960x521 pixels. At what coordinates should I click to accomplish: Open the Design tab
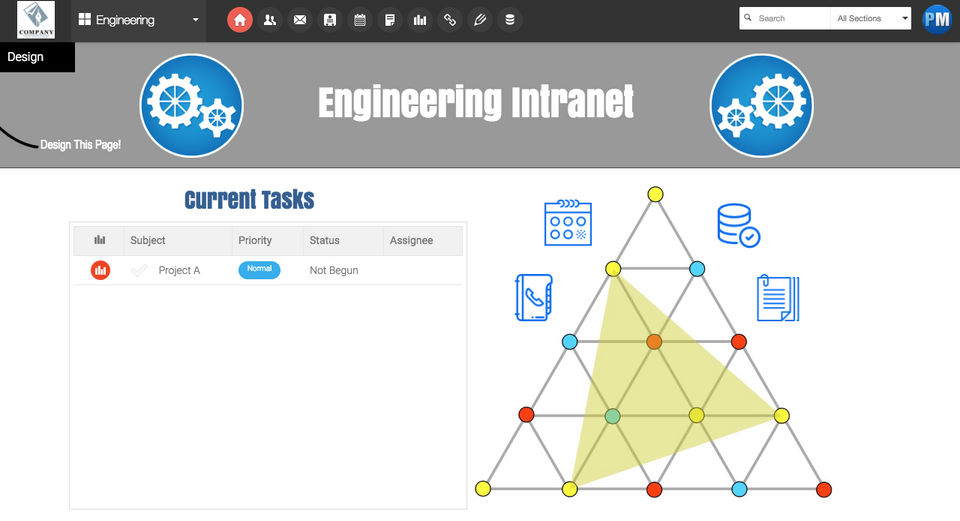(x=37, y=57)
